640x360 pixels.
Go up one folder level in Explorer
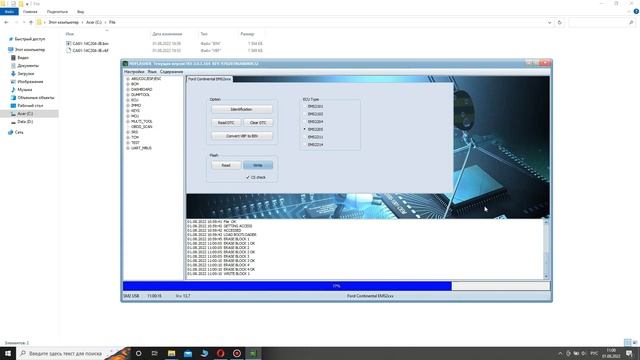(31, 22)
